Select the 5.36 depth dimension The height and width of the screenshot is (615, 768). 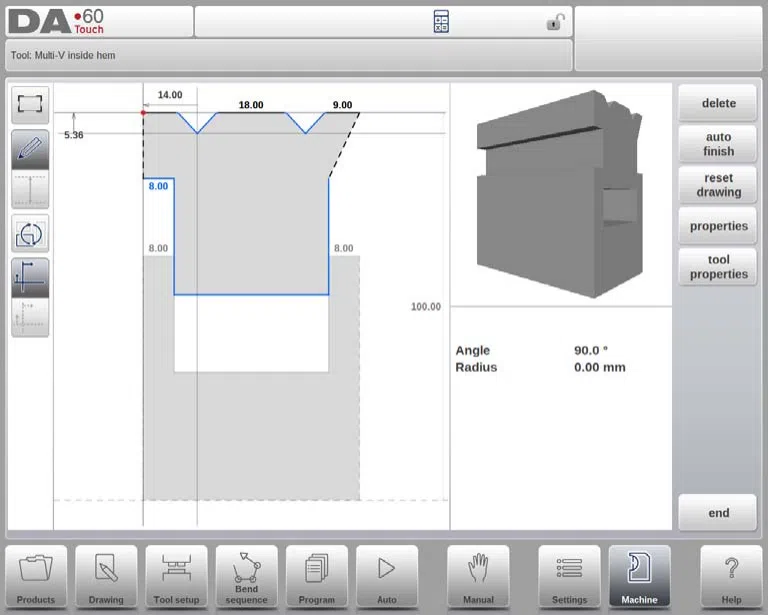point(73,135)
